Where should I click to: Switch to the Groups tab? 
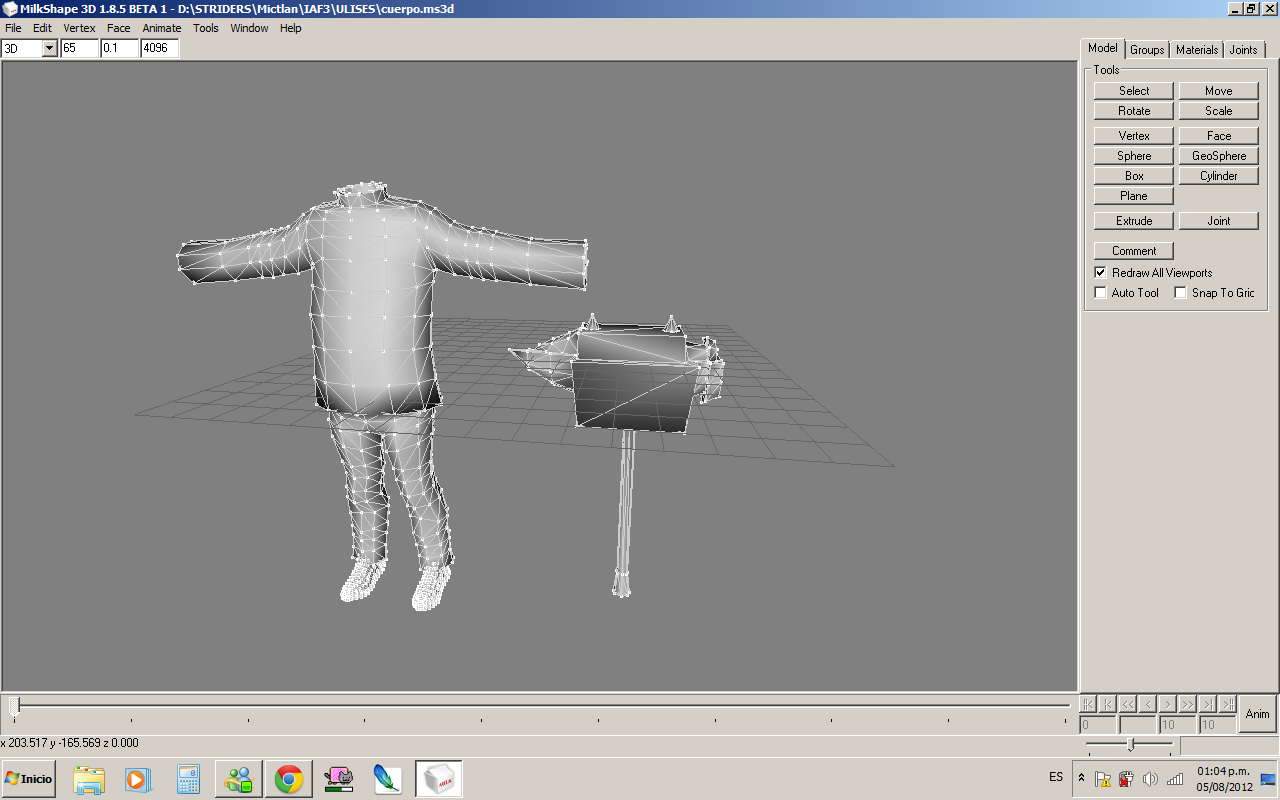(1147, 50)
